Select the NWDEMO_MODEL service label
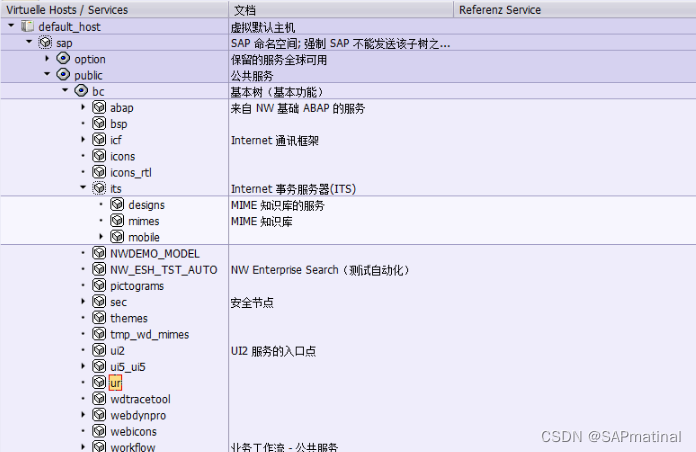The width and height of the screenshot is (696, 452). pos(155,254)
